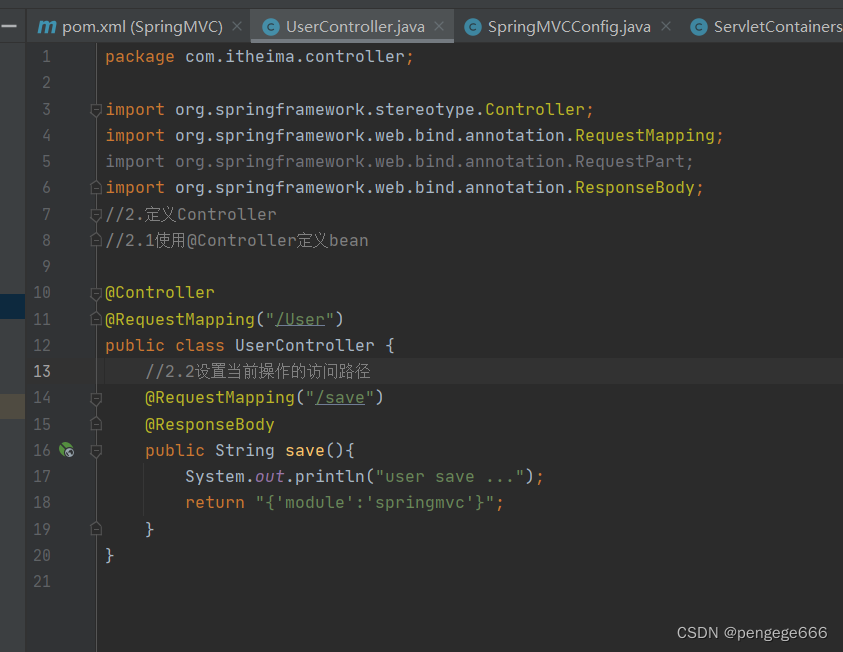Click the class icon on UserController.java tab
Image resolution: width=843 pixels, height=652 pixels.
tap(270, 27)
